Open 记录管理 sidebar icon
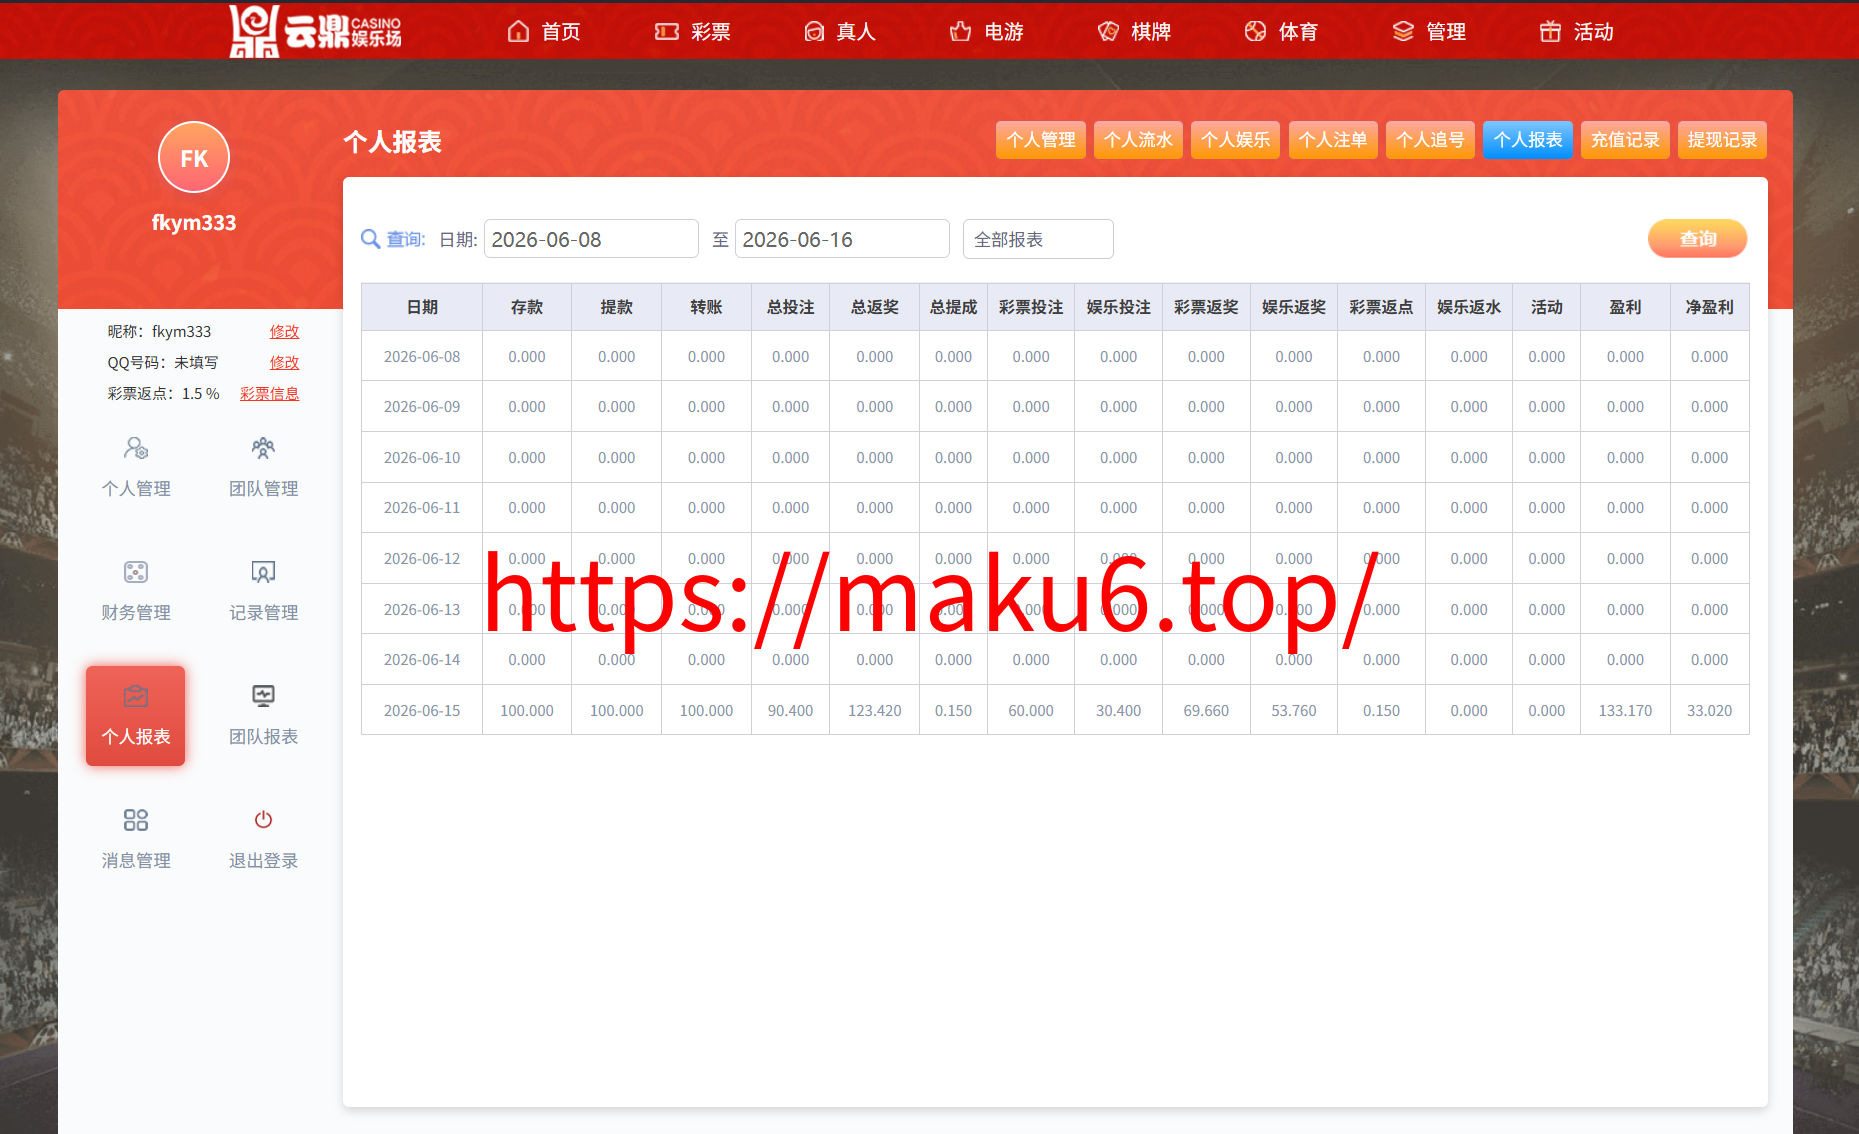Viewport: 1859px width, 1134px height. point(263,571)
